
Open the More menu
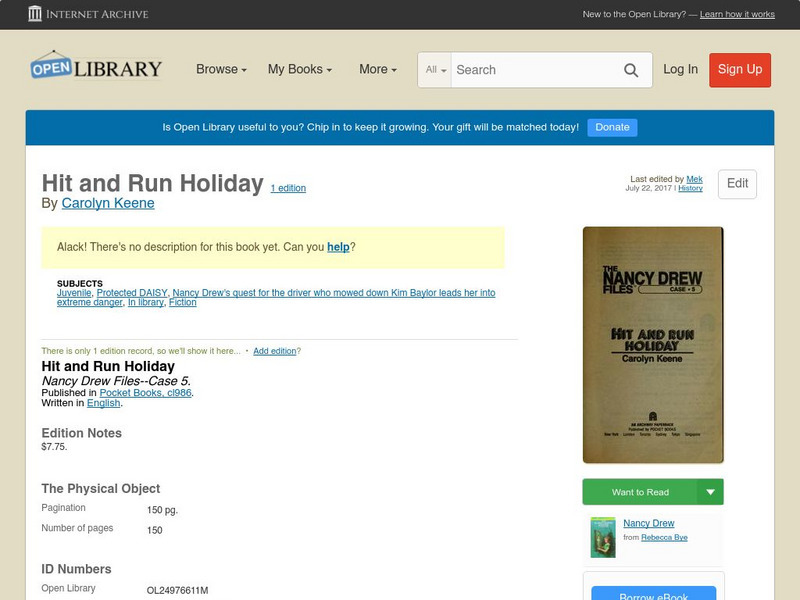[x=378, y=69]
